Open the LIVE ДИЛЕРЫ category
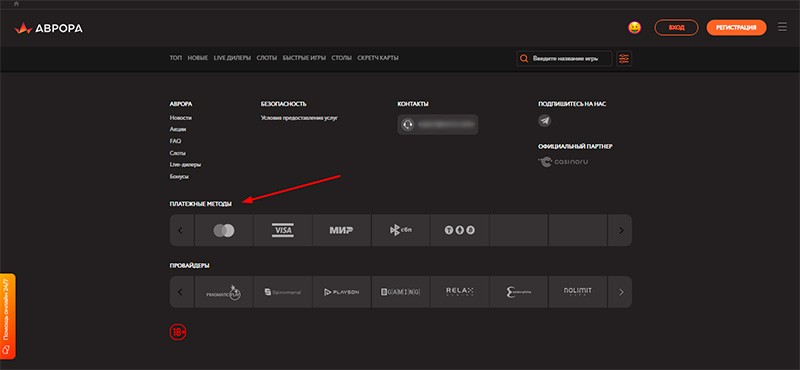 click(x=232, y=58)
